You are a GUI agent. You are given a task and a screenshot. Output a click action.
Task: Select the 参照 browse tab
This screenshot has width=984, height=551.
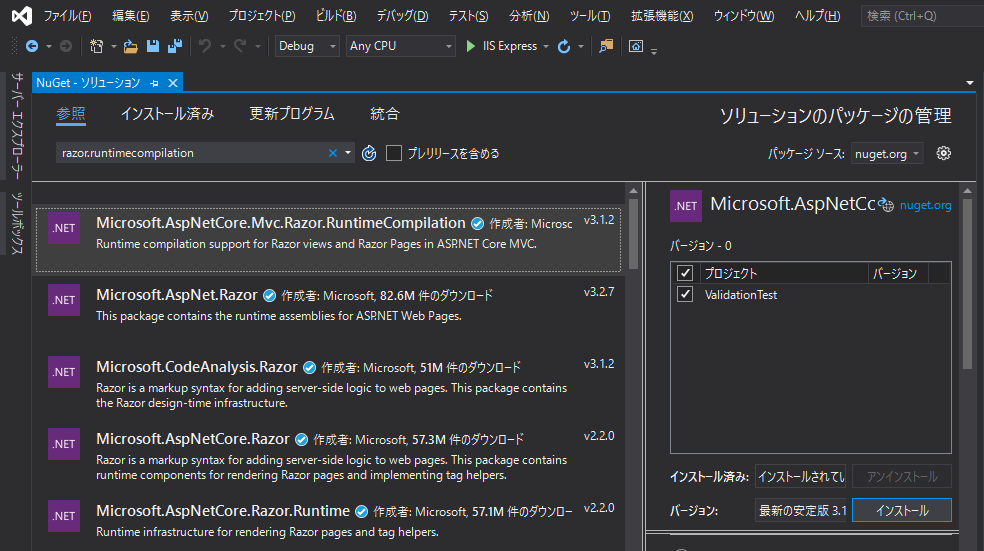coord(71,114)
